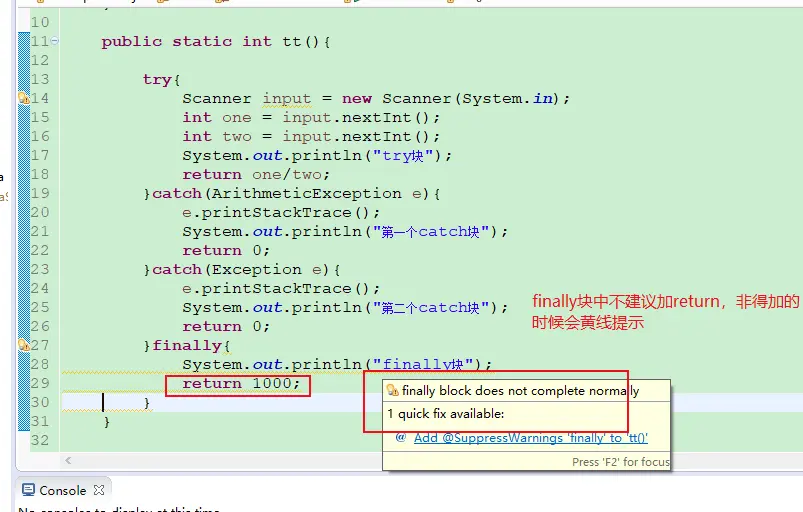The height and width of the screenshot is (512, 803).
Task: Apply the Add @SuppressWarnings 'finally' quick fix
Action: (531, 438)
